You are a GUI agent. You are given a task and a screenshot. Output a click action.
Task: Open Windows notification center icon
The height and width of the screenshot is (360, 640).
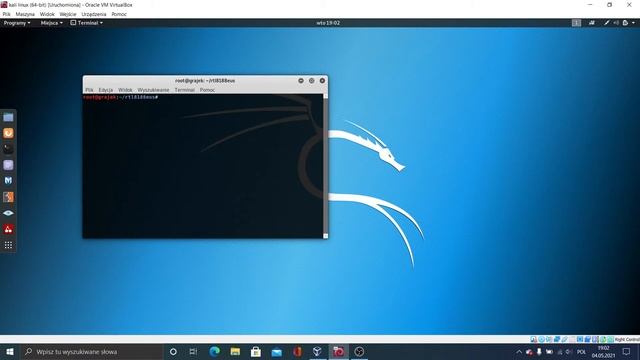[x=627, y=352]
